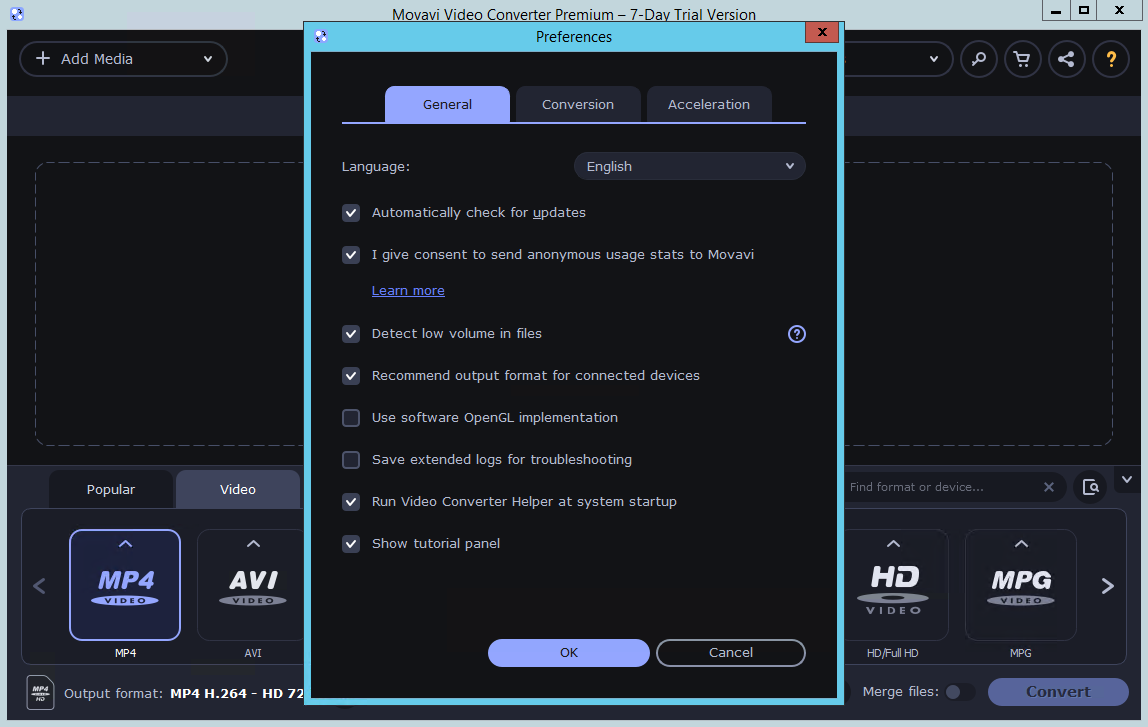Cancel the Preferences dialog
This screenshot has width=1148, height=727.
731,652
